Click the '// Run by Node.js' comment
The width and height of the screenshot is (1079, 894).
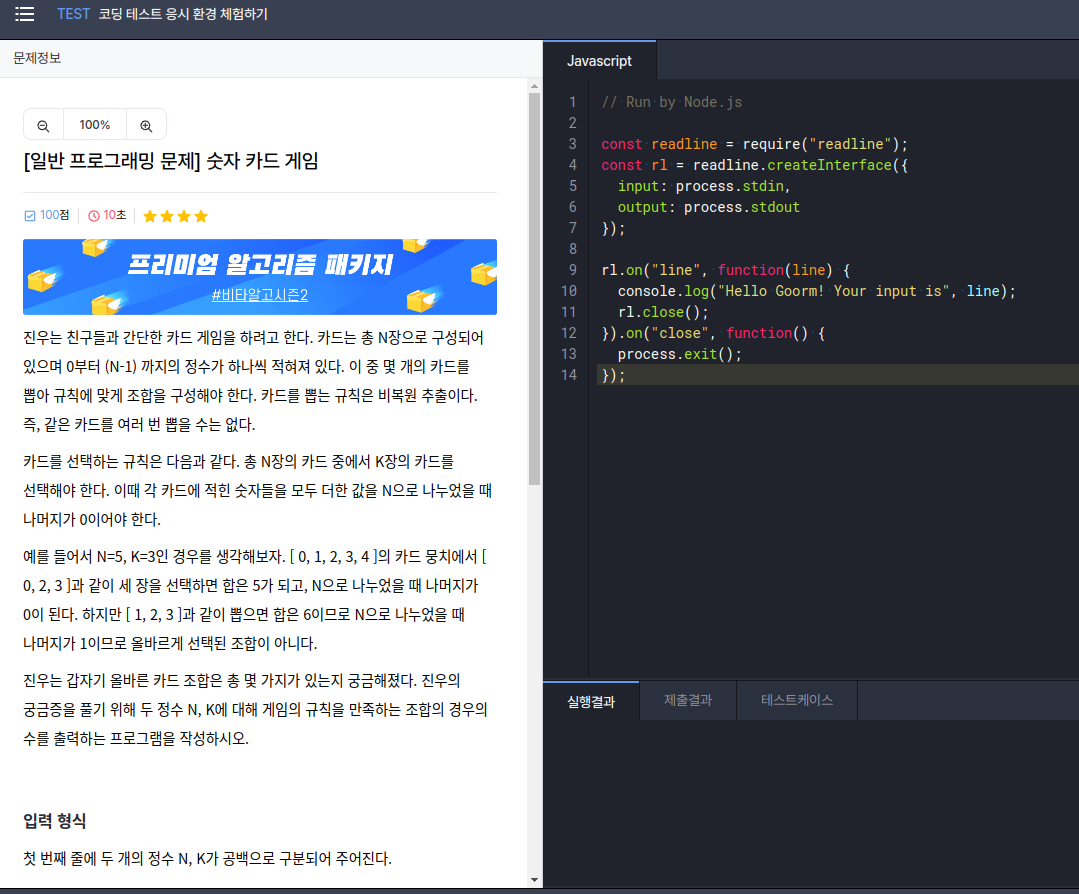tap(672, 103)
